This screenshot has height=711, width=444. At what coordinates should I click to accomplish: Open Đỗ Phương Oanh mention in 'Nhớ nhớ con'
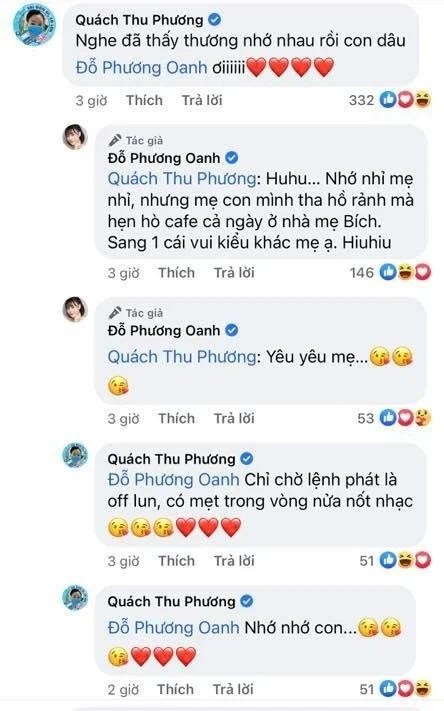[173, 628]
